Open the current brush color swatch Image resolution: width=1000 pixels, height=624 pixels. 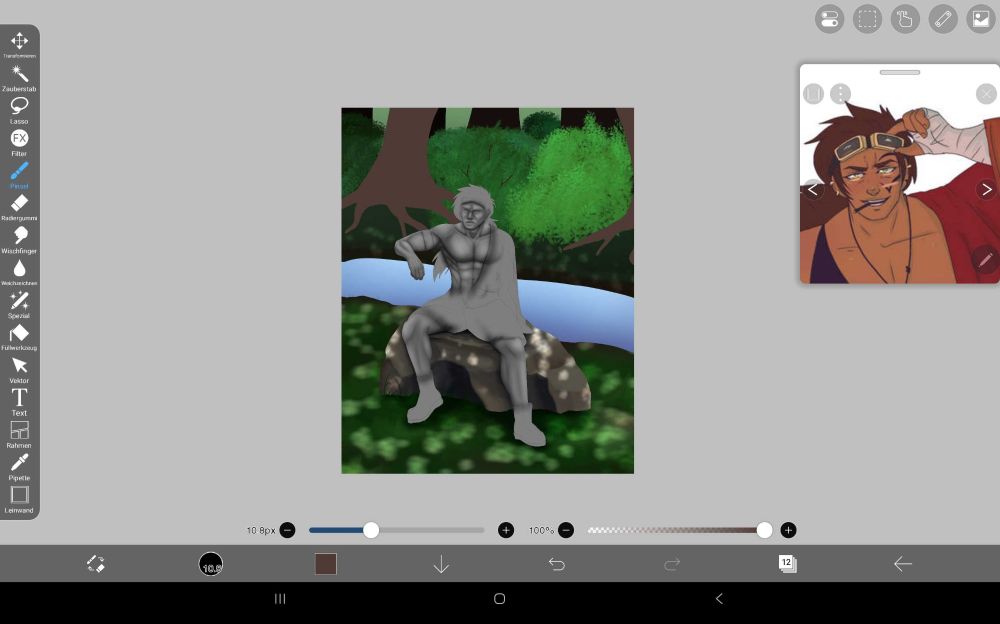point(325,564)
